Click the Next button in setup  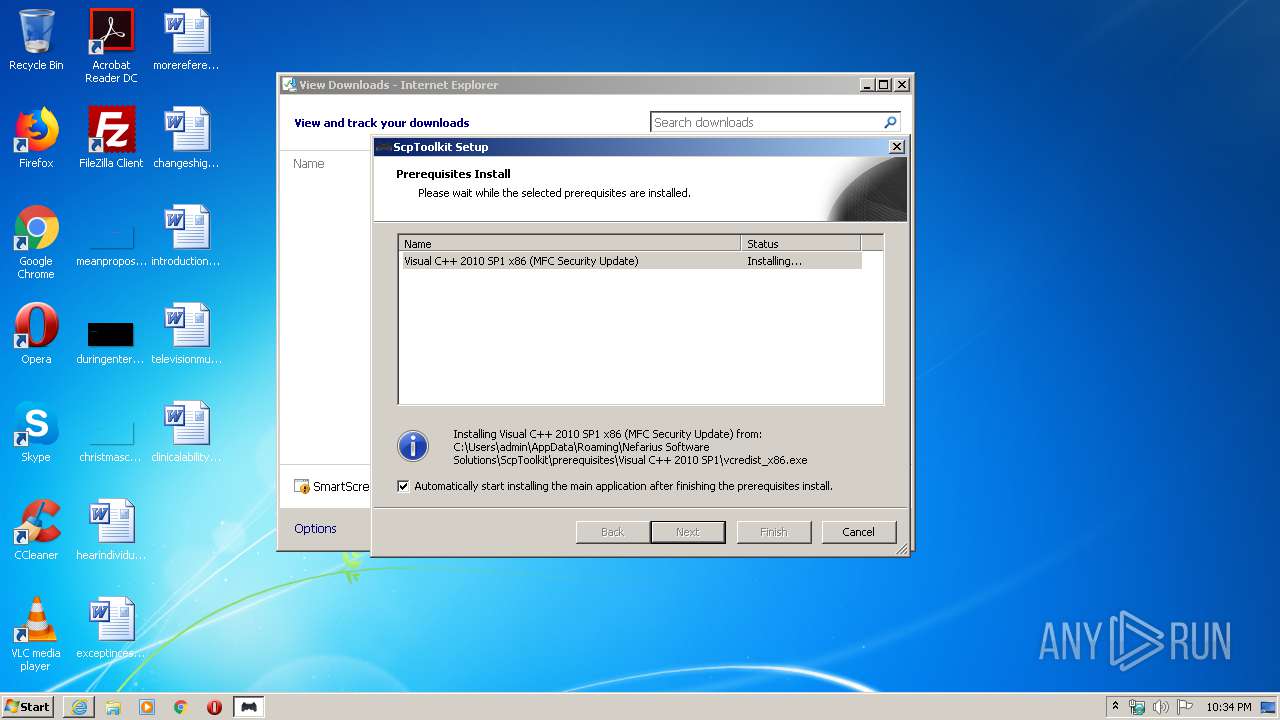coord(687,532)
